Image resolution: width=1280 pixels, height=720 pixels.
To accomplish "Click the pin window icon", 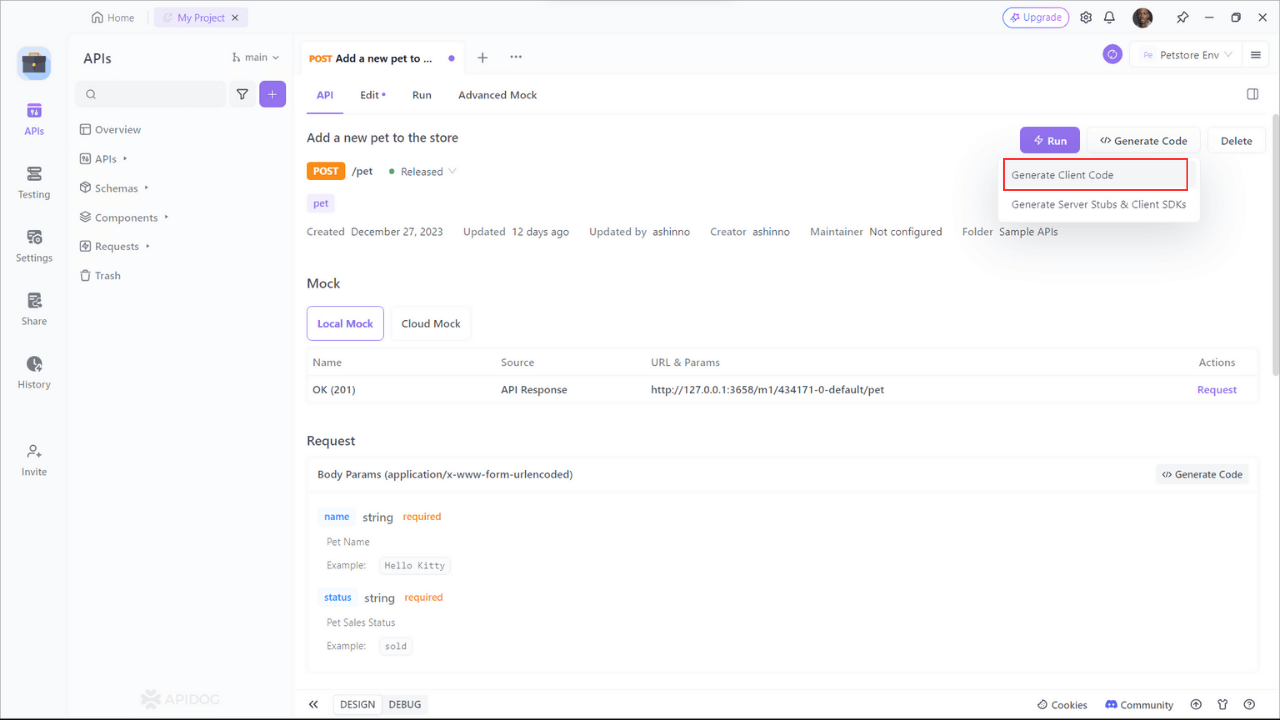I will 1182,18.
